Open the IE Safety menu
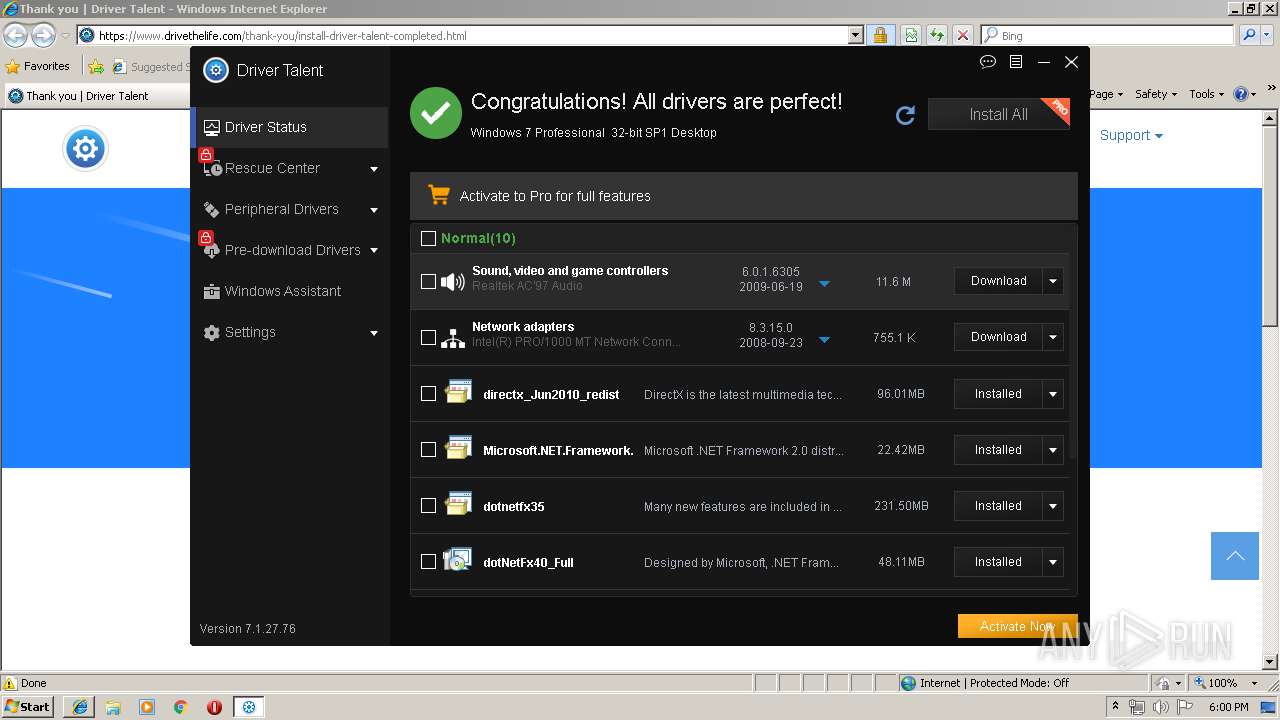Screen dimensions: 1280x720 1156,94
